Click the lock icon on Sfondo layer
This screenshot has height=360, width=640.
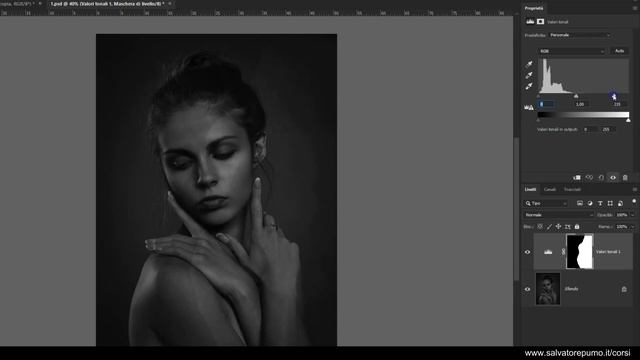pos(624,289)
